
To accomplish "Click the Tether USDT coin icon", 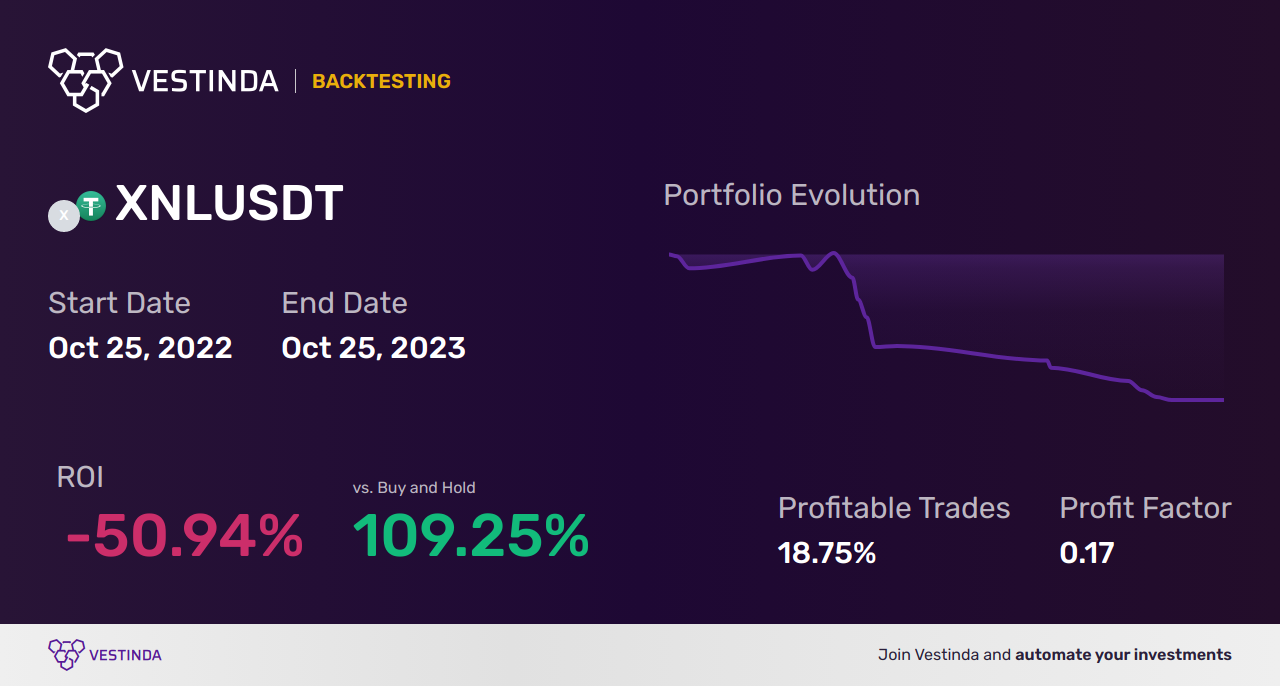I will click(91, 206).
